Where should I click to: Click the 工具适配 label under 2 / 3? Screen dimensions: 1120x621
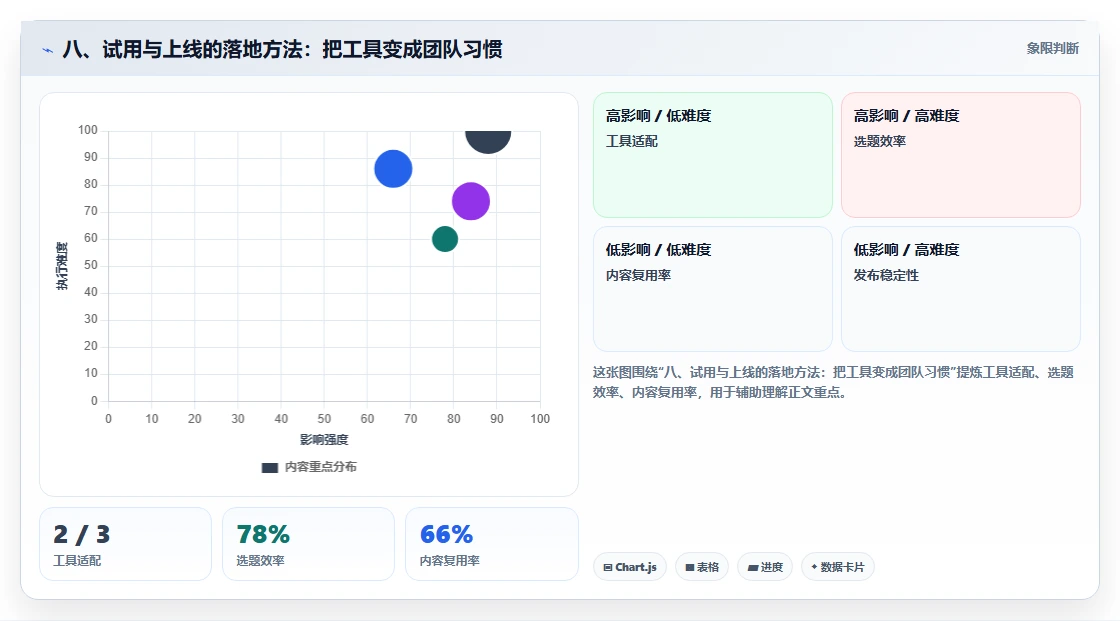(77, 561)
